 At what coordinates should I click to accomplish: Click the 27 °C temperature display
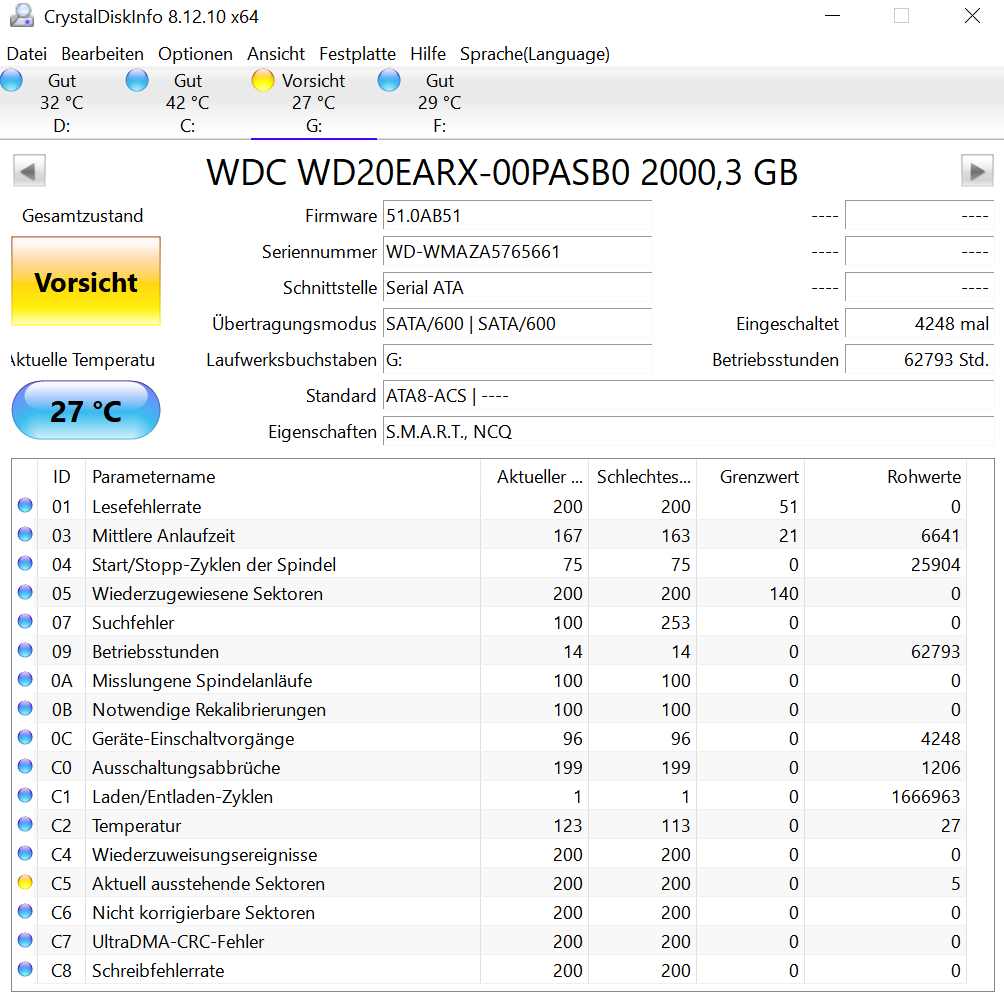[x=85, y=410]
